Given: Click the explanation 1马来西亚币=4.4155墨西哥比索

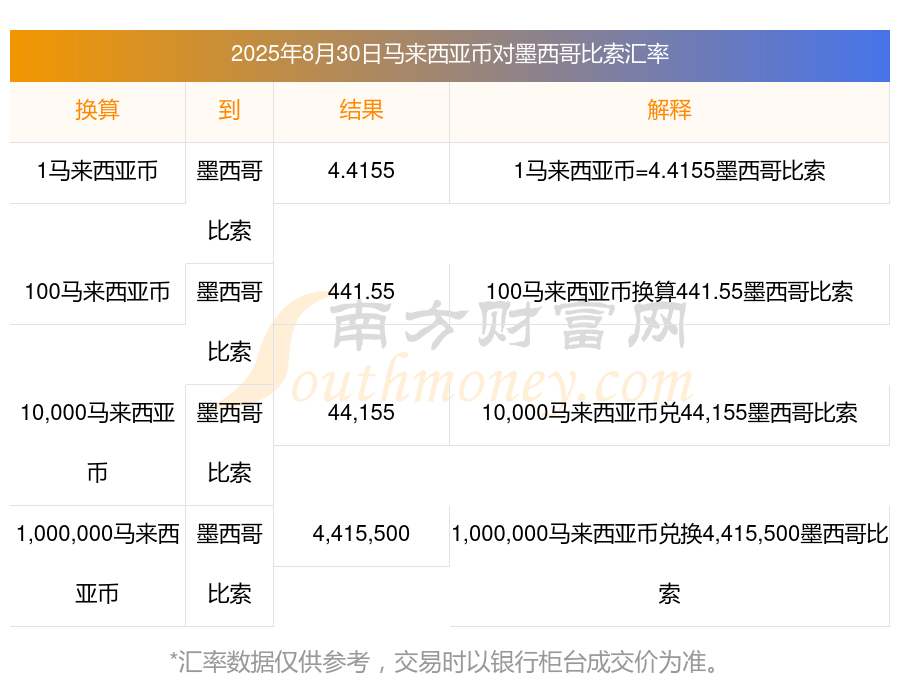Looking at the screenshot, I should [669, 171].
